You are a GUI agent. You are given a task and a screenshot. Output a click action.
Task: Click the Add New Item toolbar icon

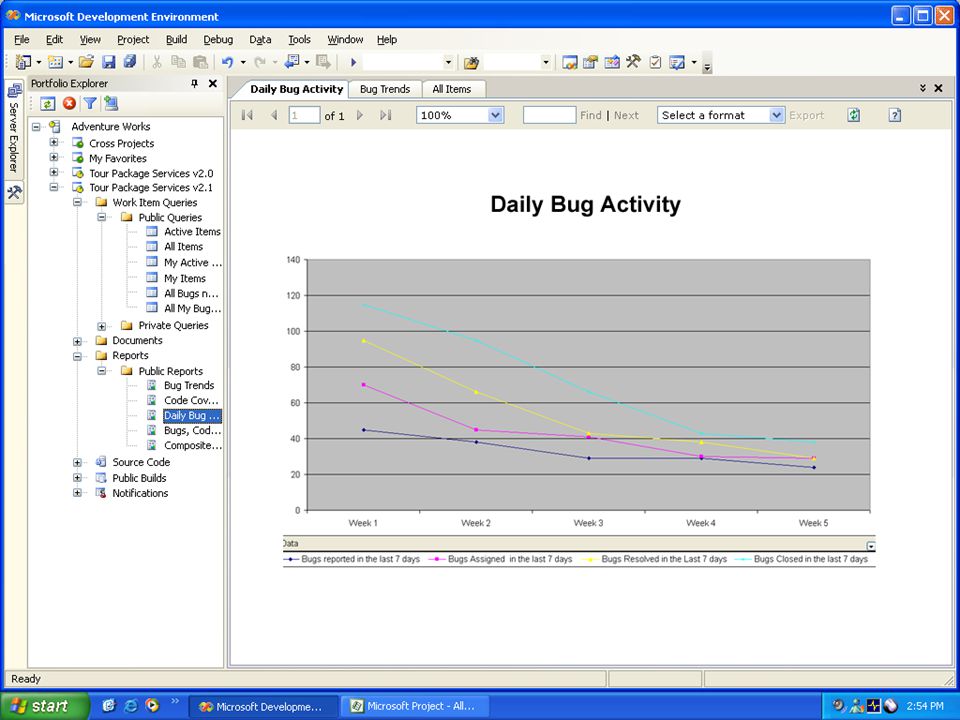point(55,62)
